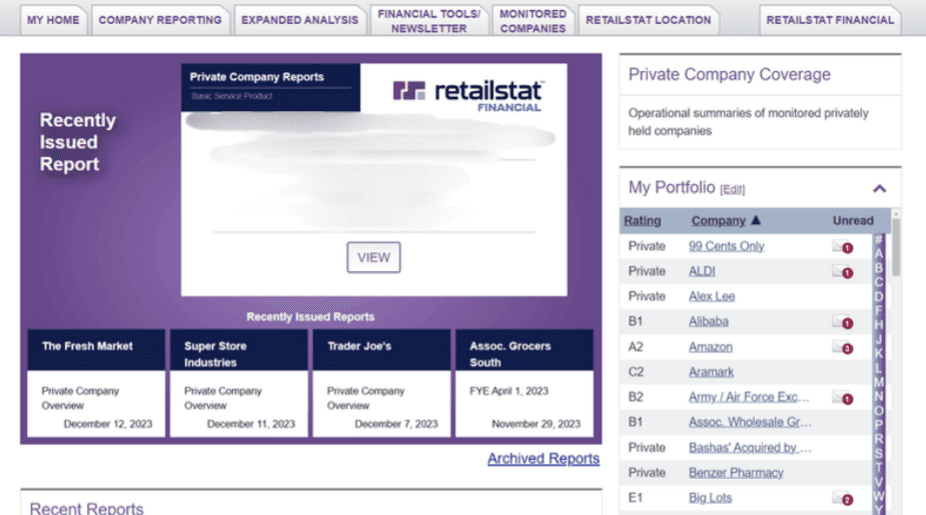Jump to letter L in portfolio index

[x=878, y=367]
